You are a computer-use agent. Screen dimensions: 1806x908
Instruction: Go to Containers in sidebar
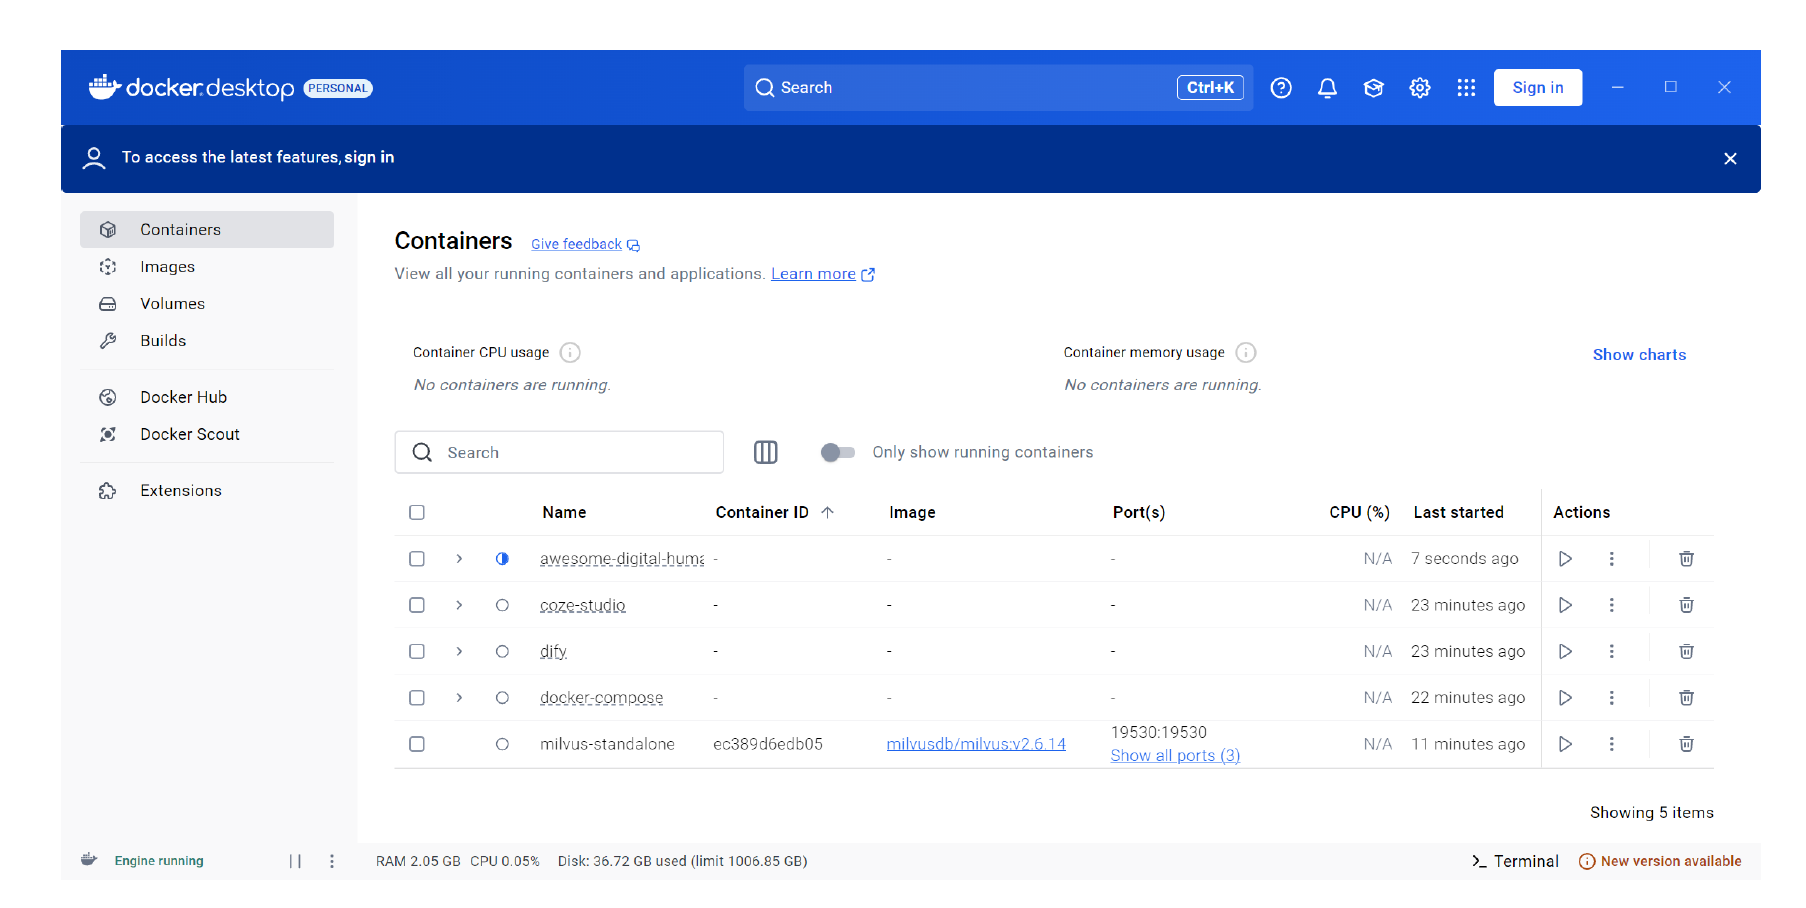coord(207,229)
